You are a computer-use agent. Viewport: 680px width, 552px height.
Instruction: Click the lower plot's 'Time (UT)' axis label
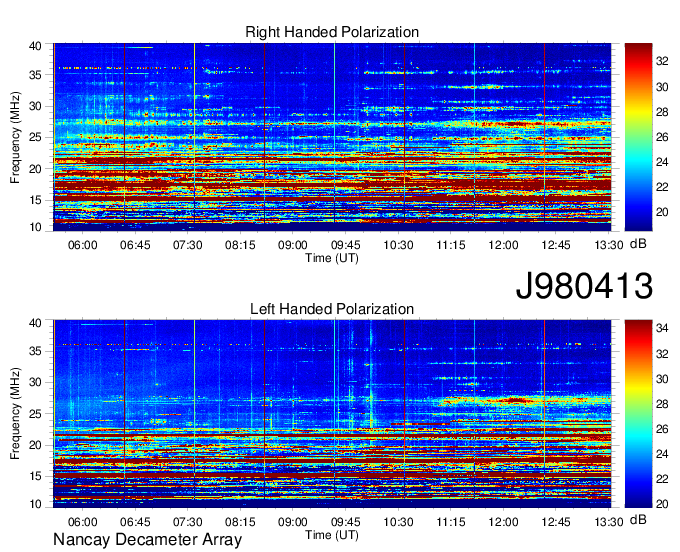(332, 535)
